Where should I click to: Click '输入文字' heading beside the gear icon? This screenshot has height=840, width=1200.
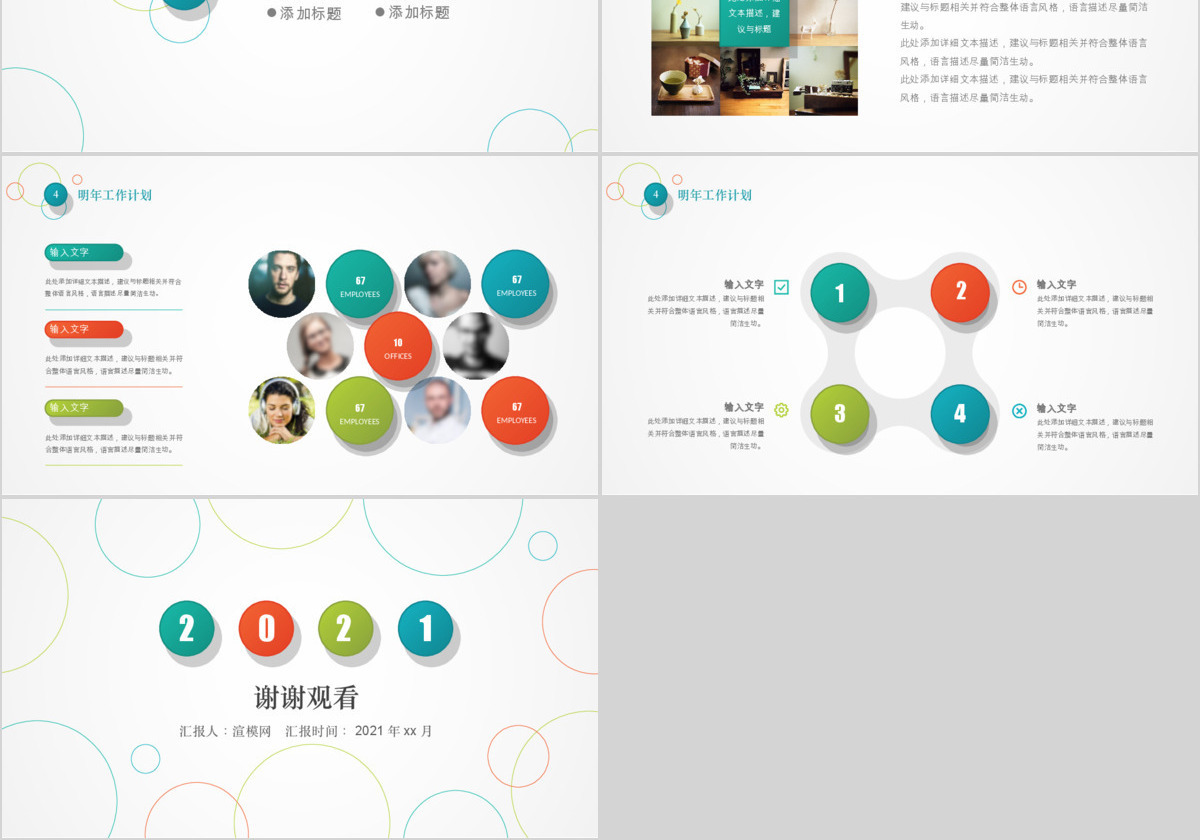[x=744, y=408]
